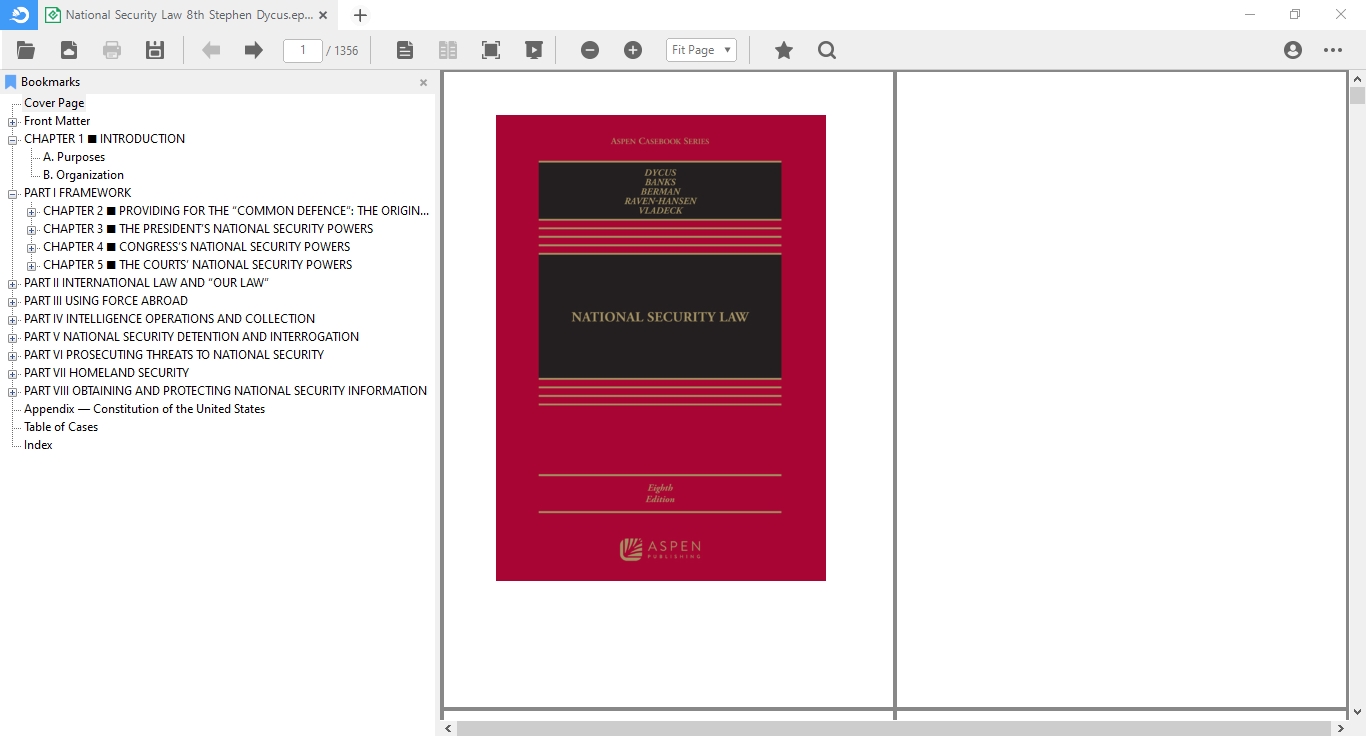
Task: Expand PART VIII Obtaining Information node
Action: [x=13, y=392]
